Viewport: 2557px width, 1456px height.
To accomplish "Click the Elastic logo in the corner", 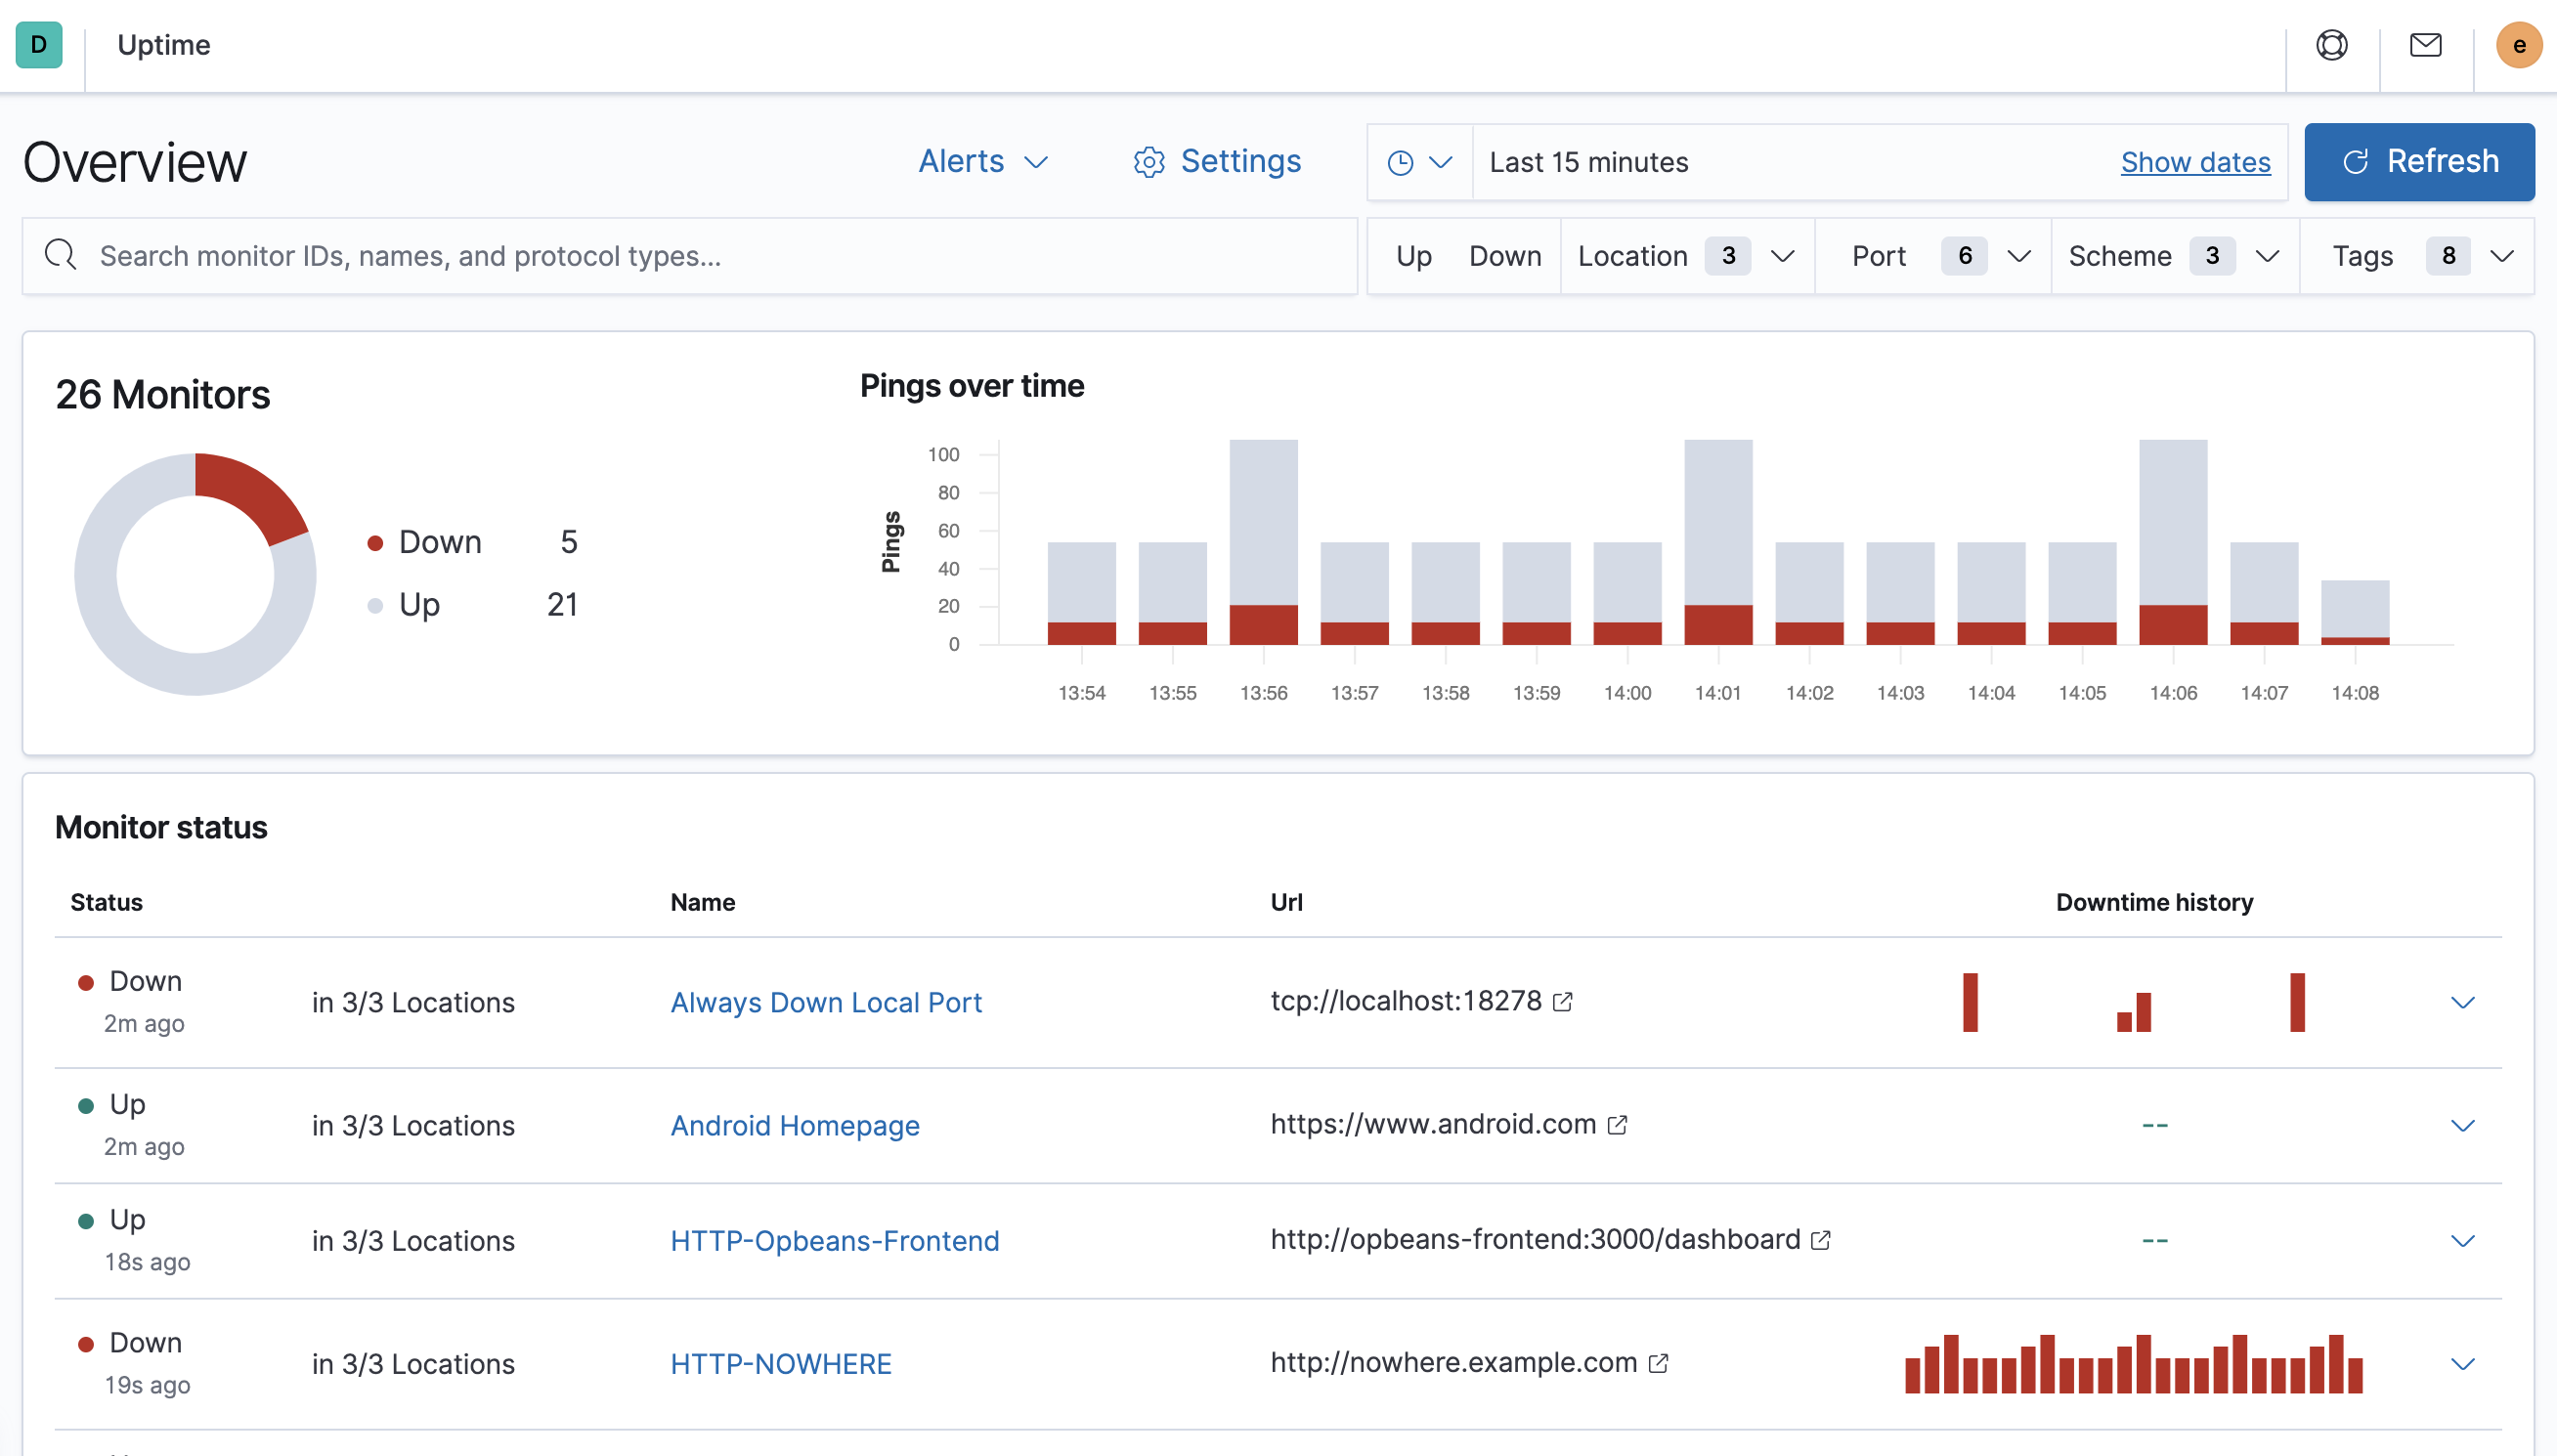I will click(39, 45).
